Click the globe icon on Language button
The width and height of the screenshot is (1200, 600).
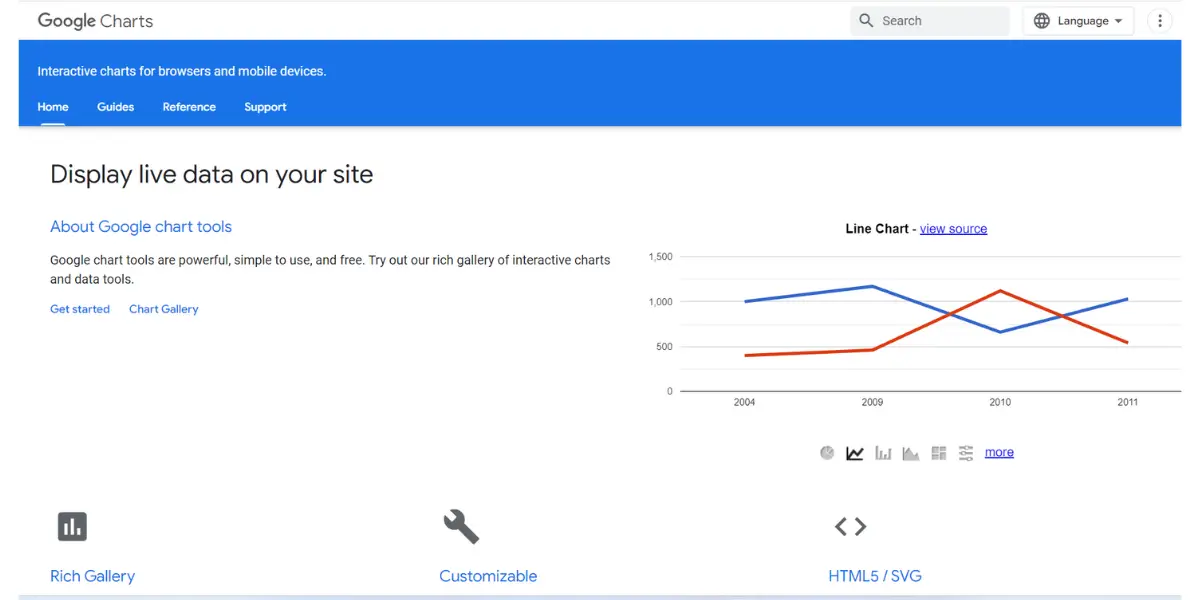[1042, 21]
